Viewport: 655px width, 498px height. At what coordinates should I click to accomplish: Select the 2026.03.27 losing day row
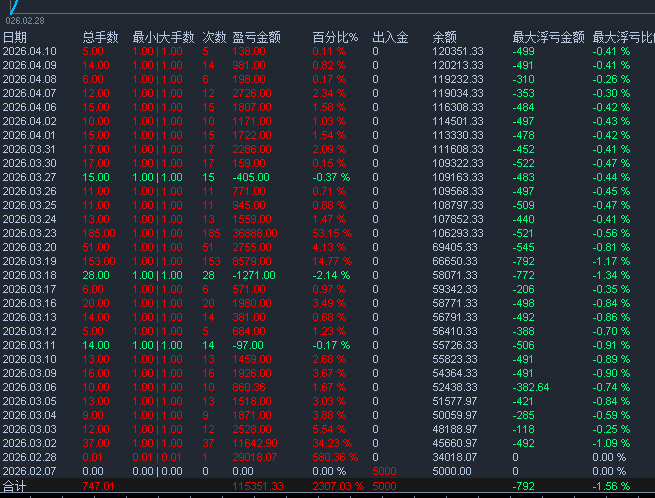(30, 177)
